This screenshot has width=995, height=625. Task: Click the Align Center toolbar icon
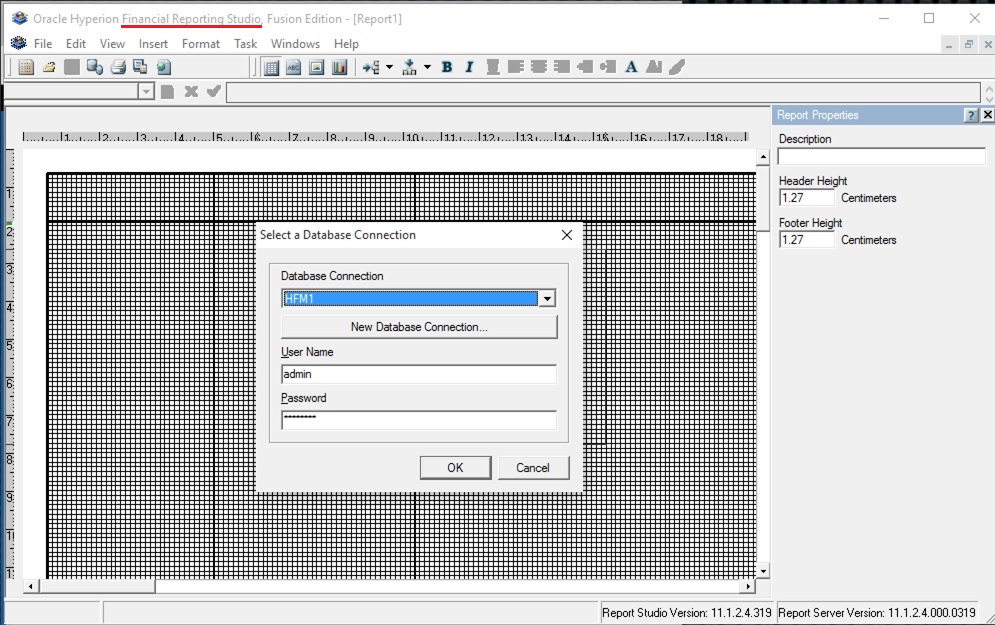point(538,67)
